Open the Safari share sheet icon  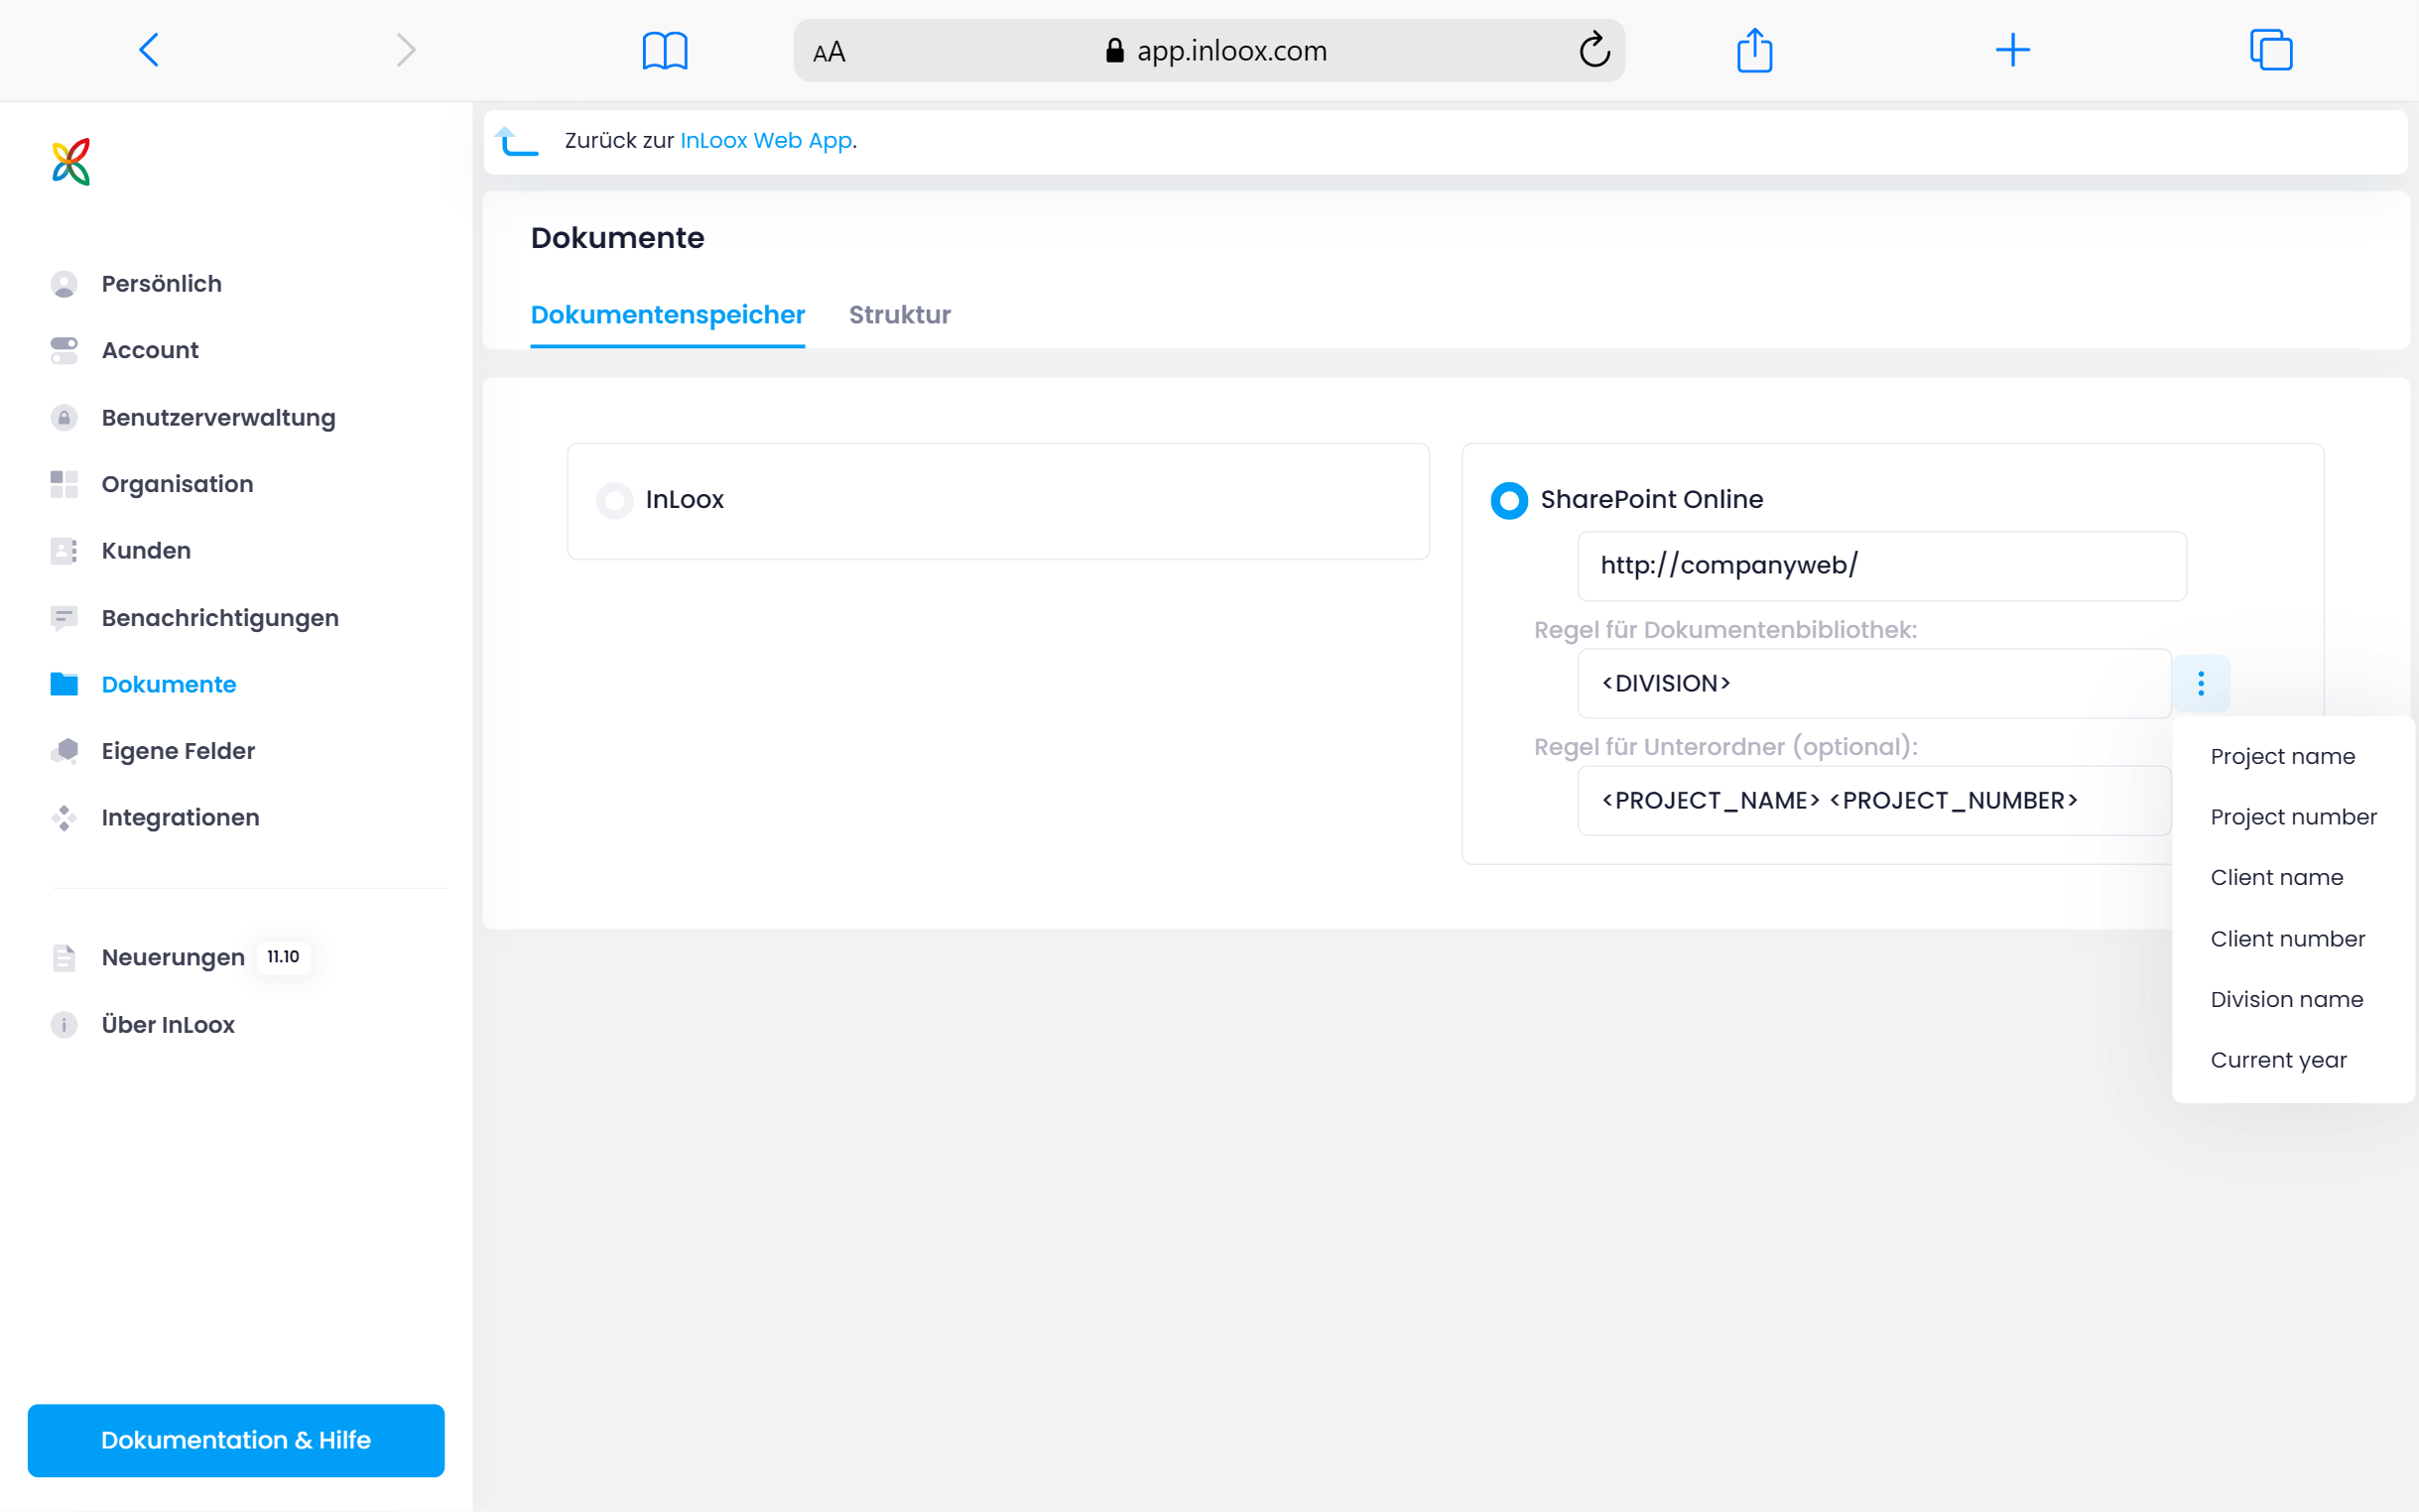[x=1754, y=49]
